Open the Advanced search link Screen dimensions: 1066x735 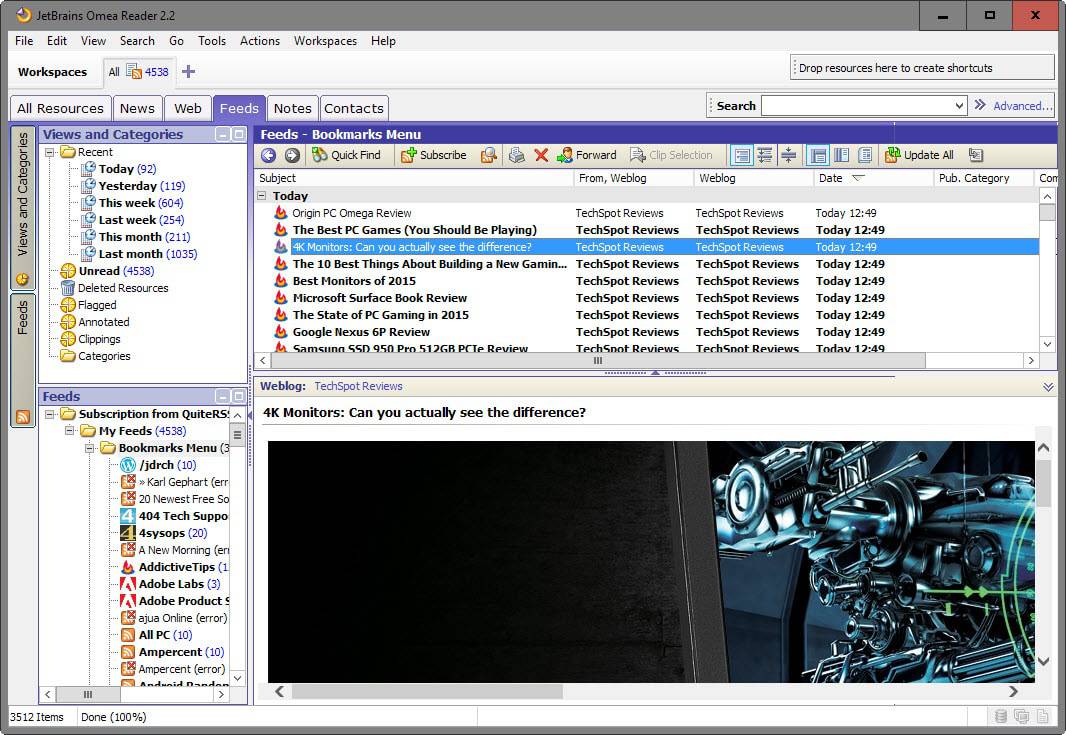(1022, 106)
